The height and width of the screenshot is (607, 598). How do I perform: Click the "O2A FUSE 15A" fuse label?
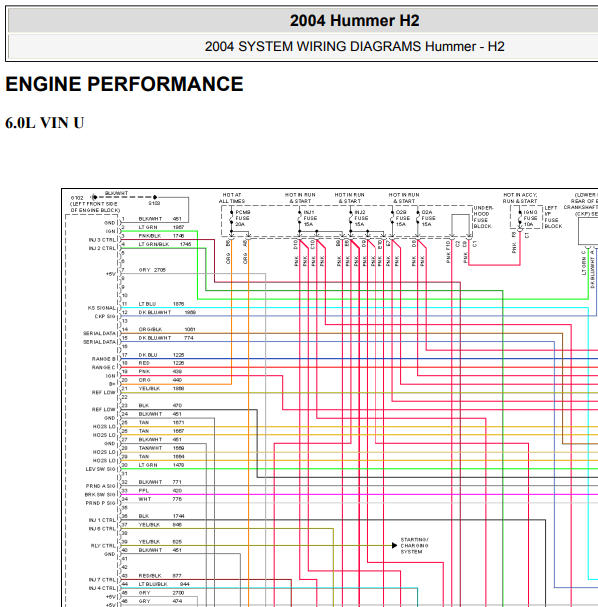[x=428, y=218]
